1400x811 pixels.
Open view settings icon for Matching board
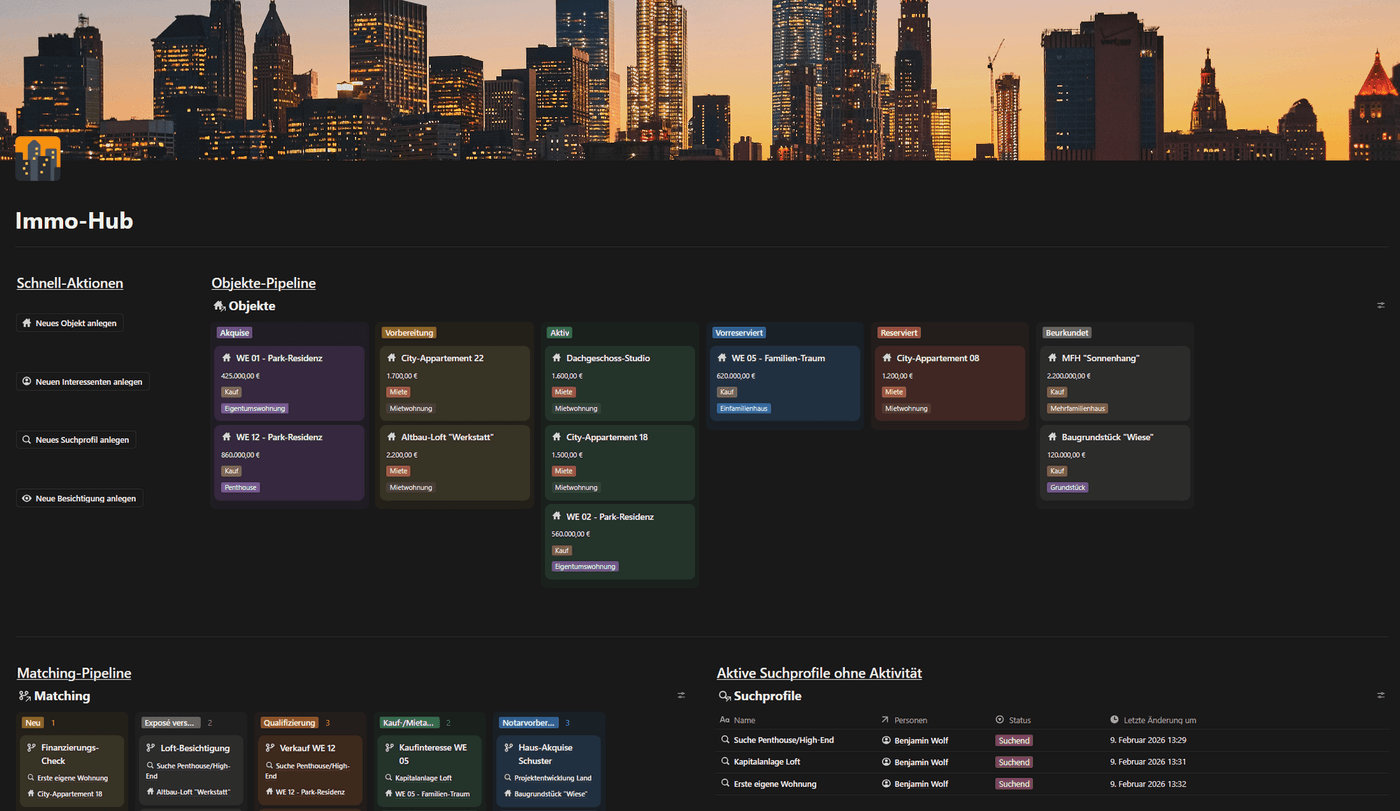point(681,696)
